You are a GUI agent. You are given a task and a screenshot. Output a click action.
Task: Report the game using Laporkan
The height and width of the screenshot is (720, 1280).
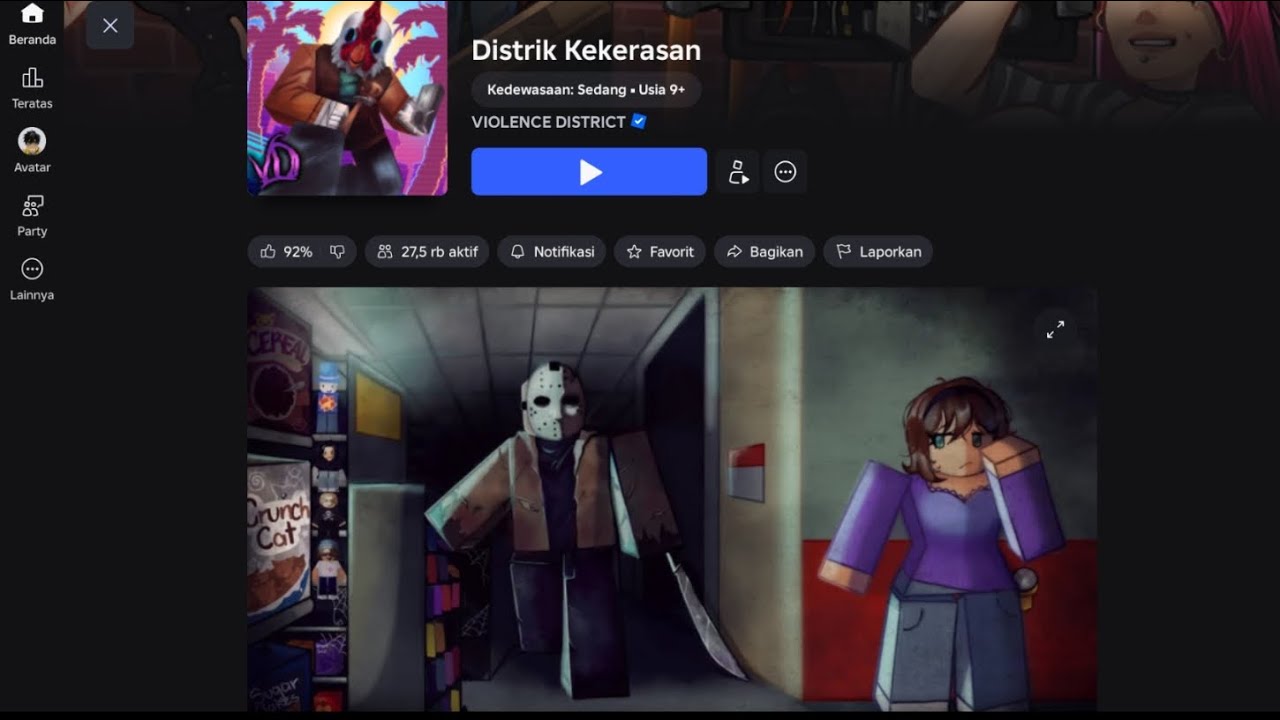[x=878, y=252]
